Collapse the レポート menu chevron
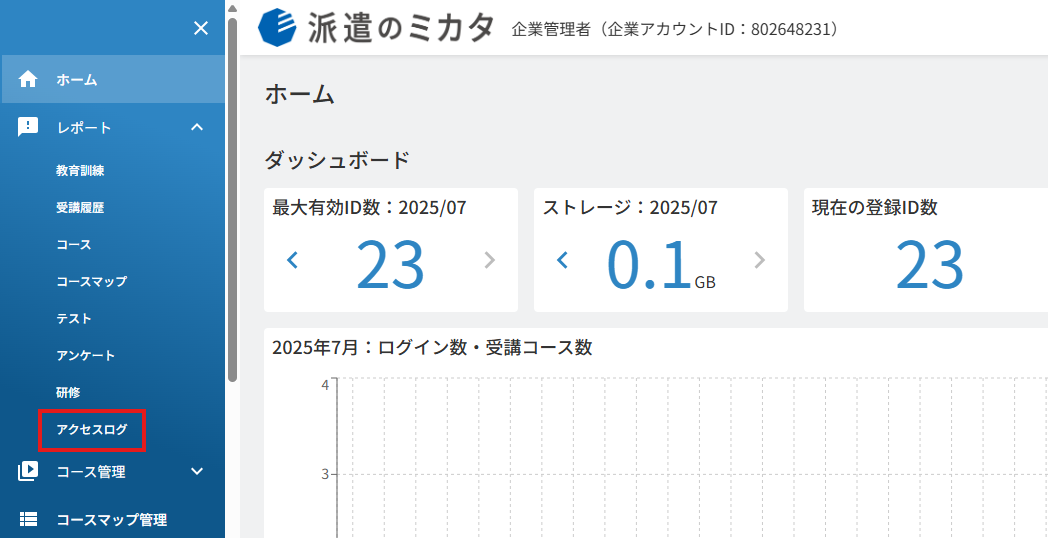 (196, 127)
